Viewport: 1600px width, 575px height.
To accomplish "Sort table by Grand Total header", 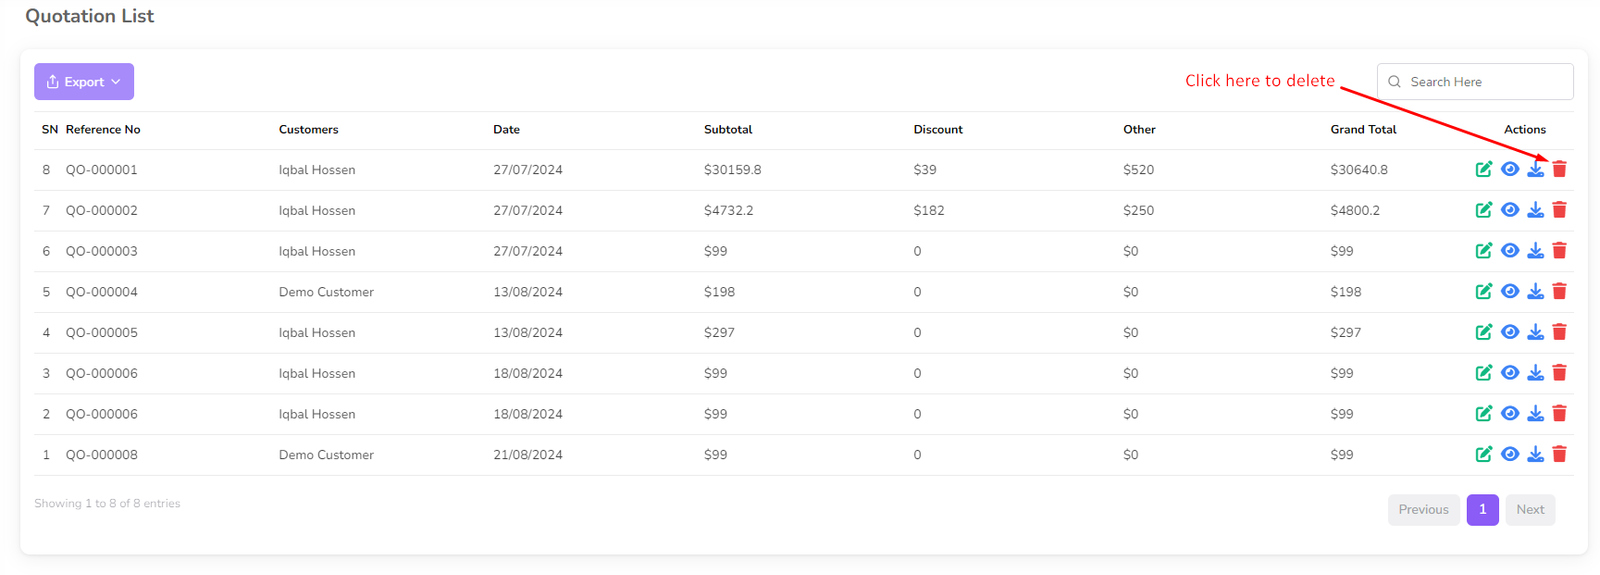I will [1363, 130].
